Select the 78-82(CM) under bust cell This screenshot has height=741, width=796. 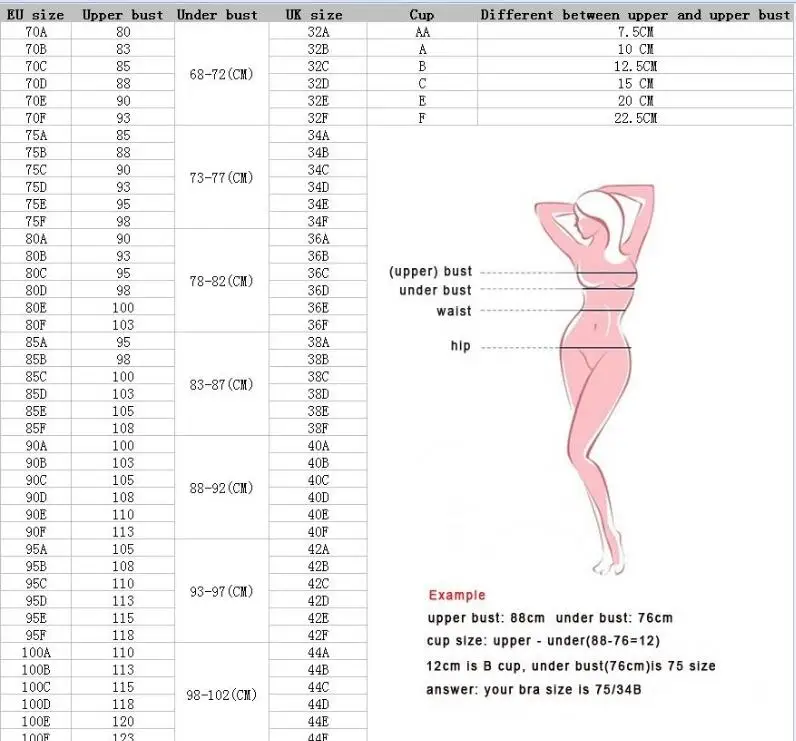click(x=221, y=281)
